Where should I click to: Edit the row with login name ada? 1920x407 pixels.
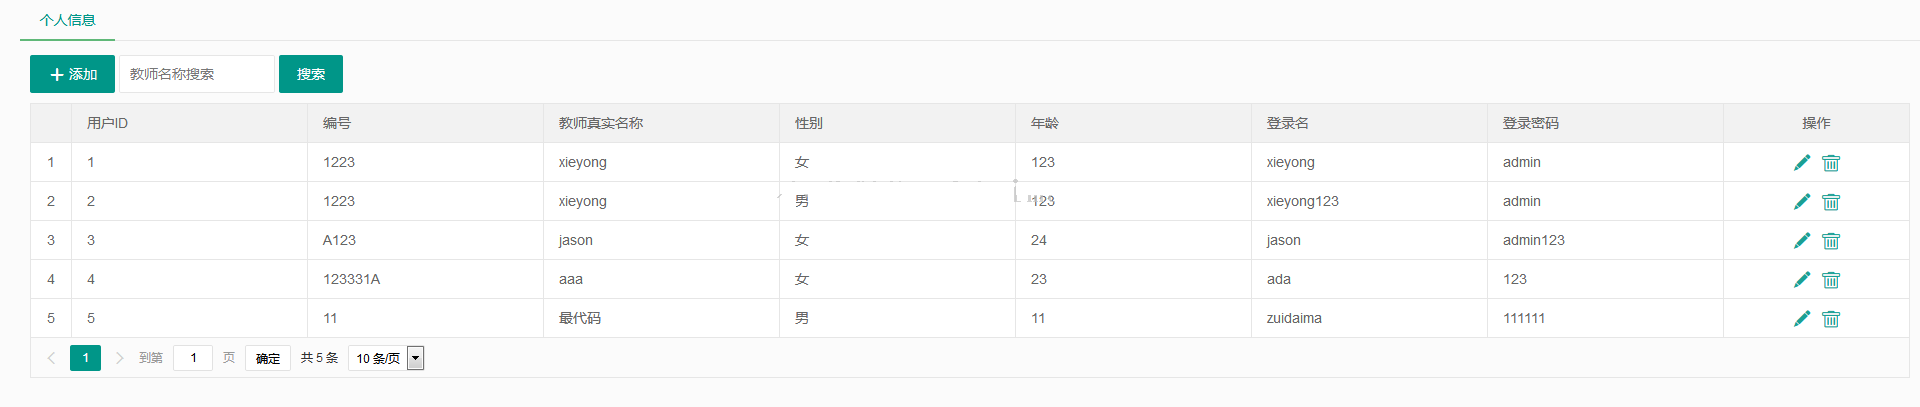point(1802,279)
